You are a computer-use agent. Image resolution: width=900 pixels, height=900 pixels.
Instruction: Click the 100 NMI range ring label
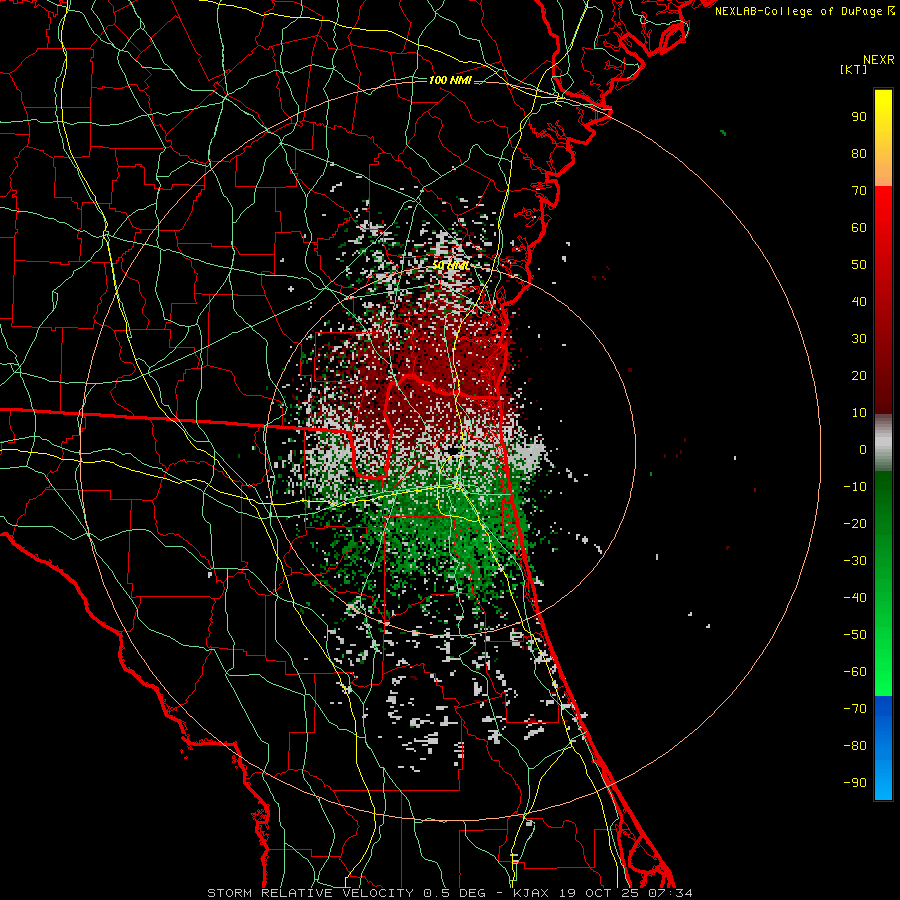click(x=450, y=80)
